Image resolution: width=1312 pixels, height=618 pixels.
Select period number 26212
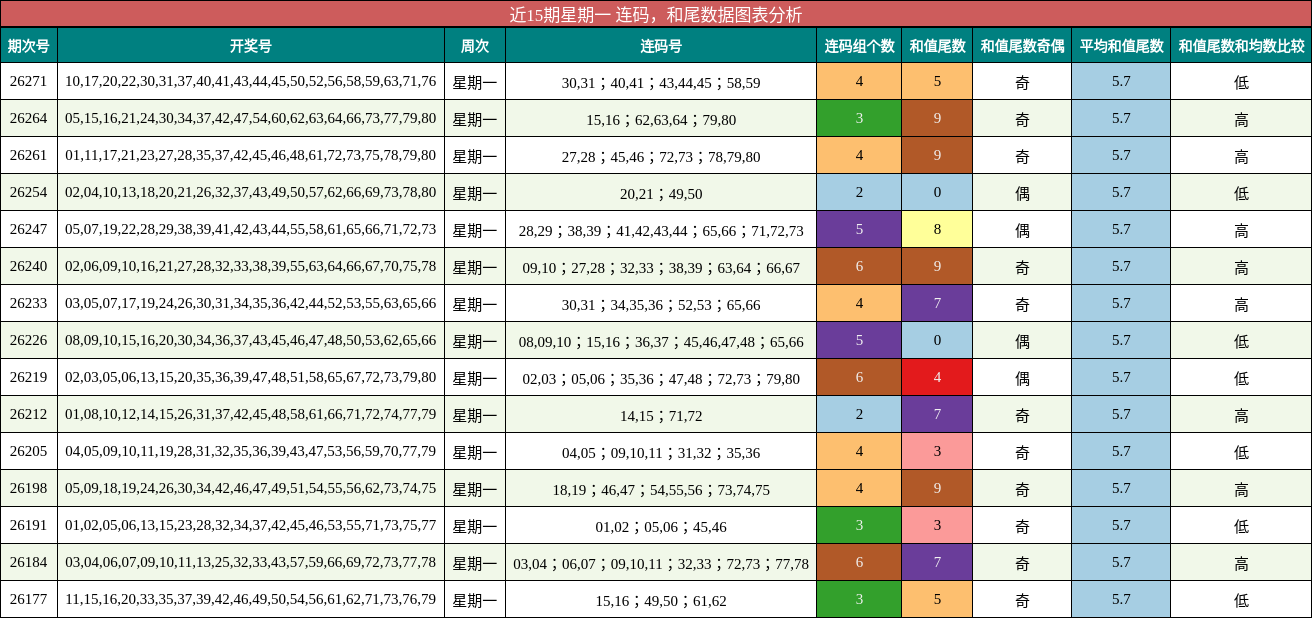pos(29,414)
